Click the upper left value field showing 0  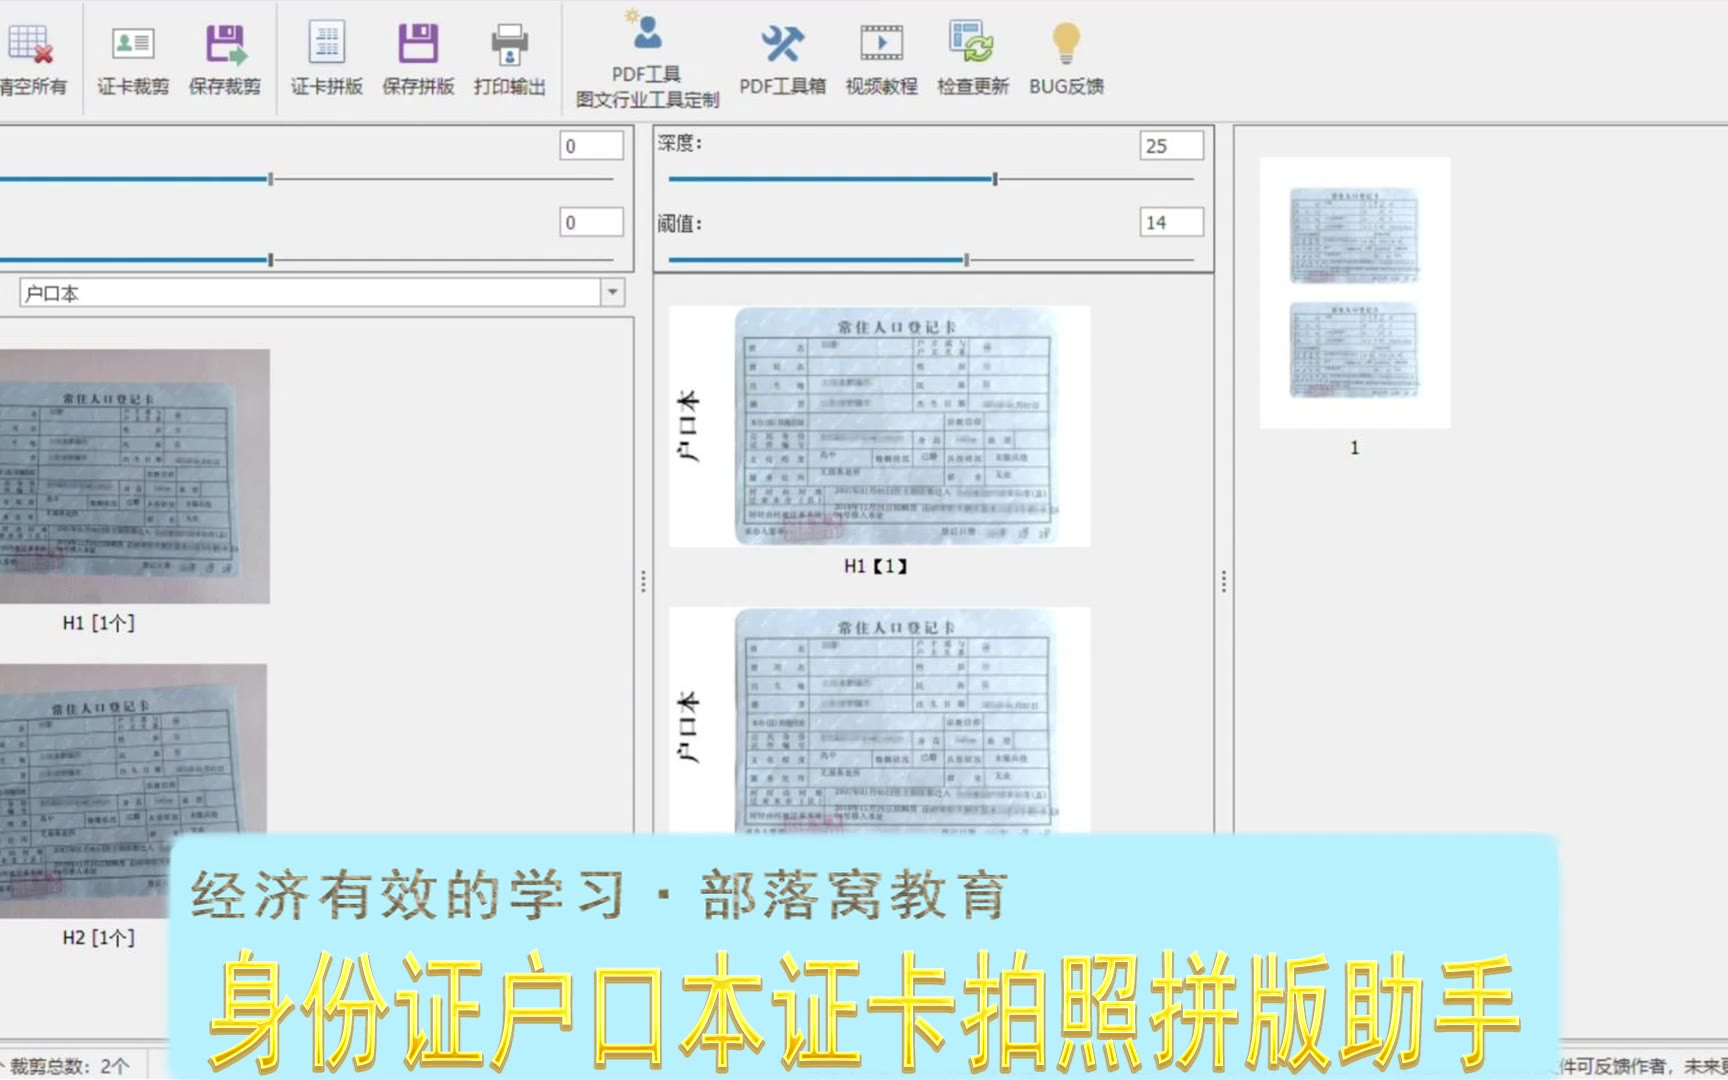(591, 146)
